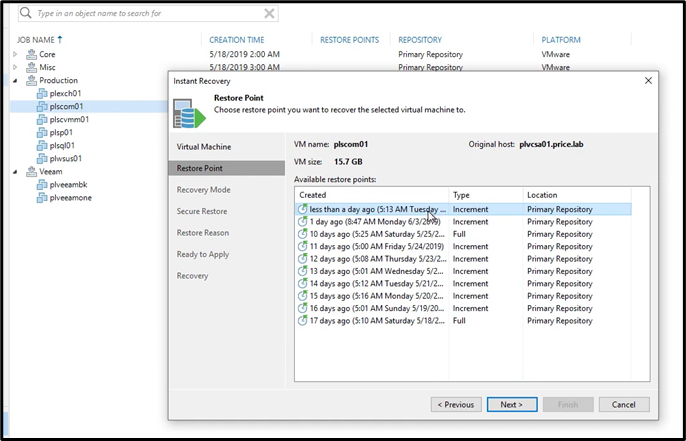Viewport: 686px width, 441px height.
Task: Select the Restore Point wizard step
Action: pos(227,168)
